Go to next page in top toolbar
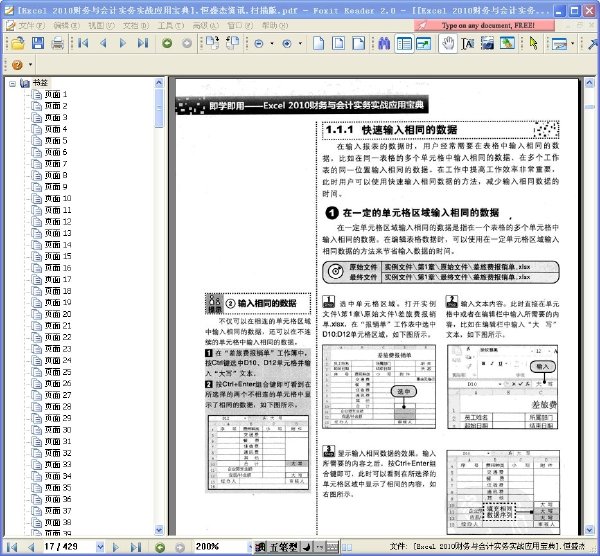This screenshot has width=600, height=556. click(122, 43)
